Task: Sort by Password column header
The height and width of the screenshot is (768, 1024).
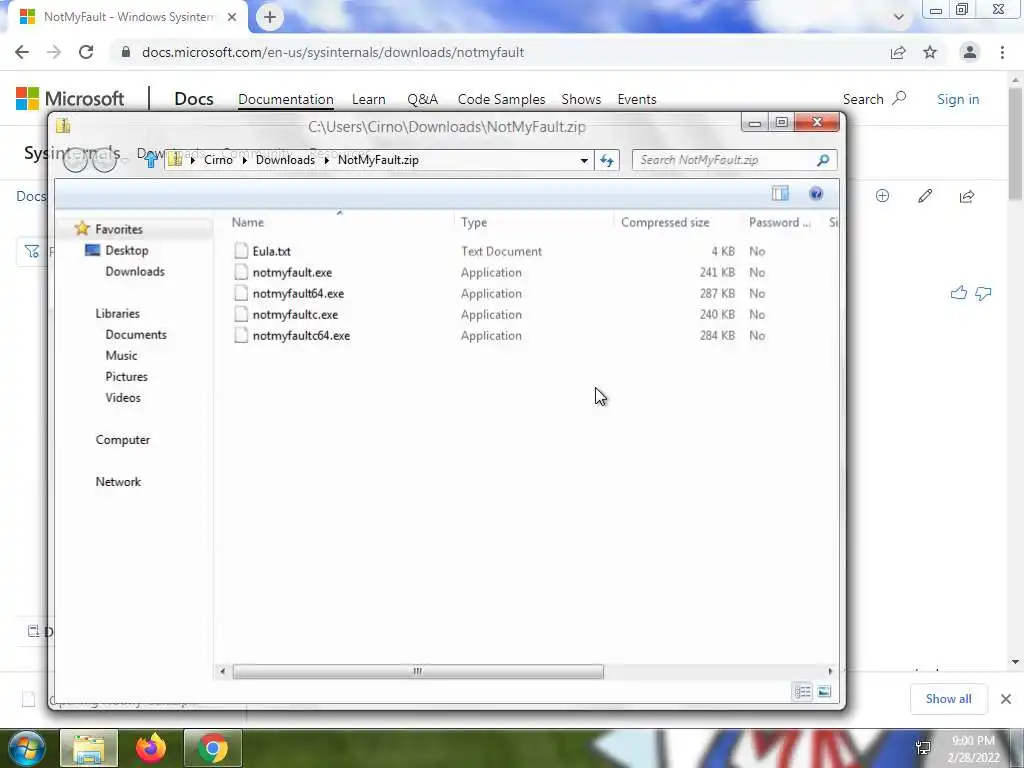Action: pos(779,223)
